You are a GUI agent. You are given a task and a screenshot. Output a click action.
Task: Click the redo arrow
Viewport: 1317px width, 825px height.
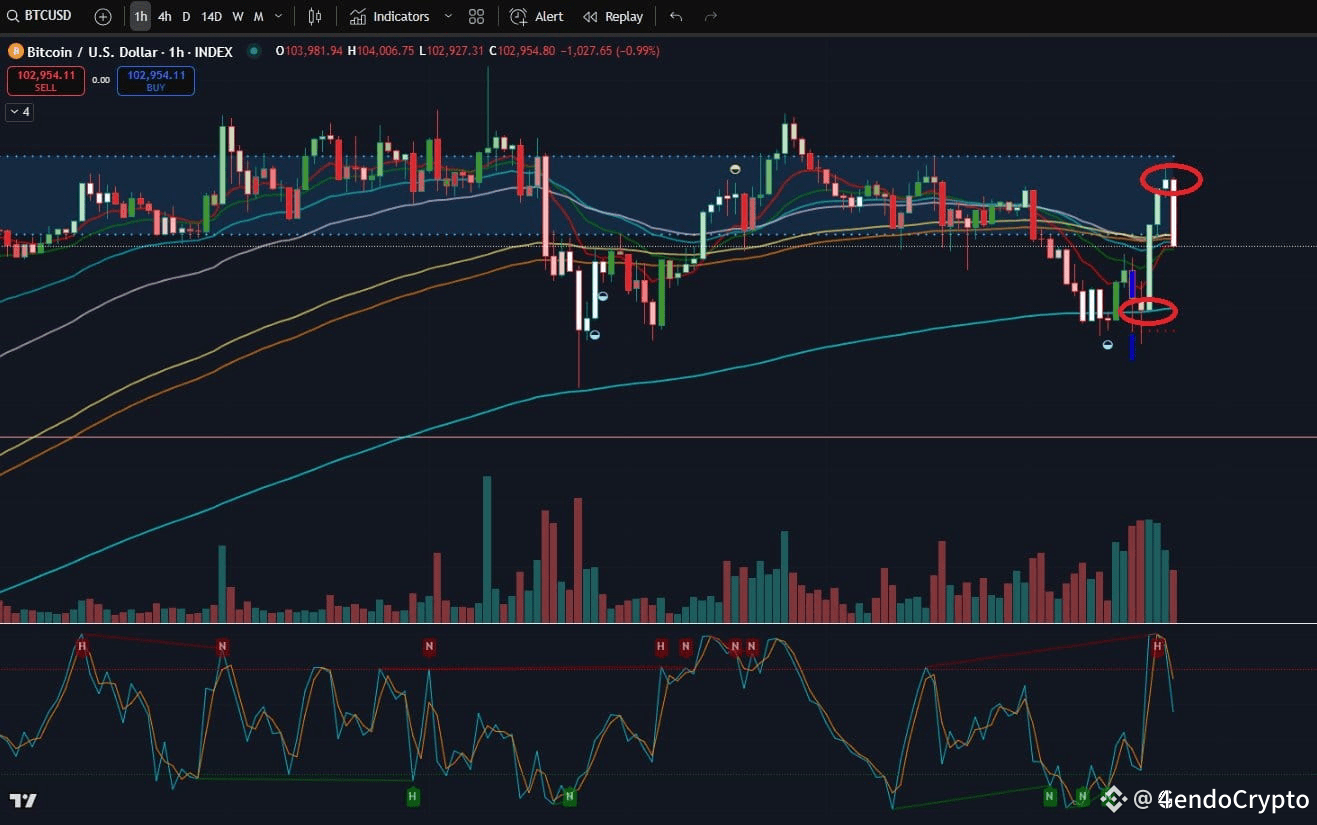711,17
